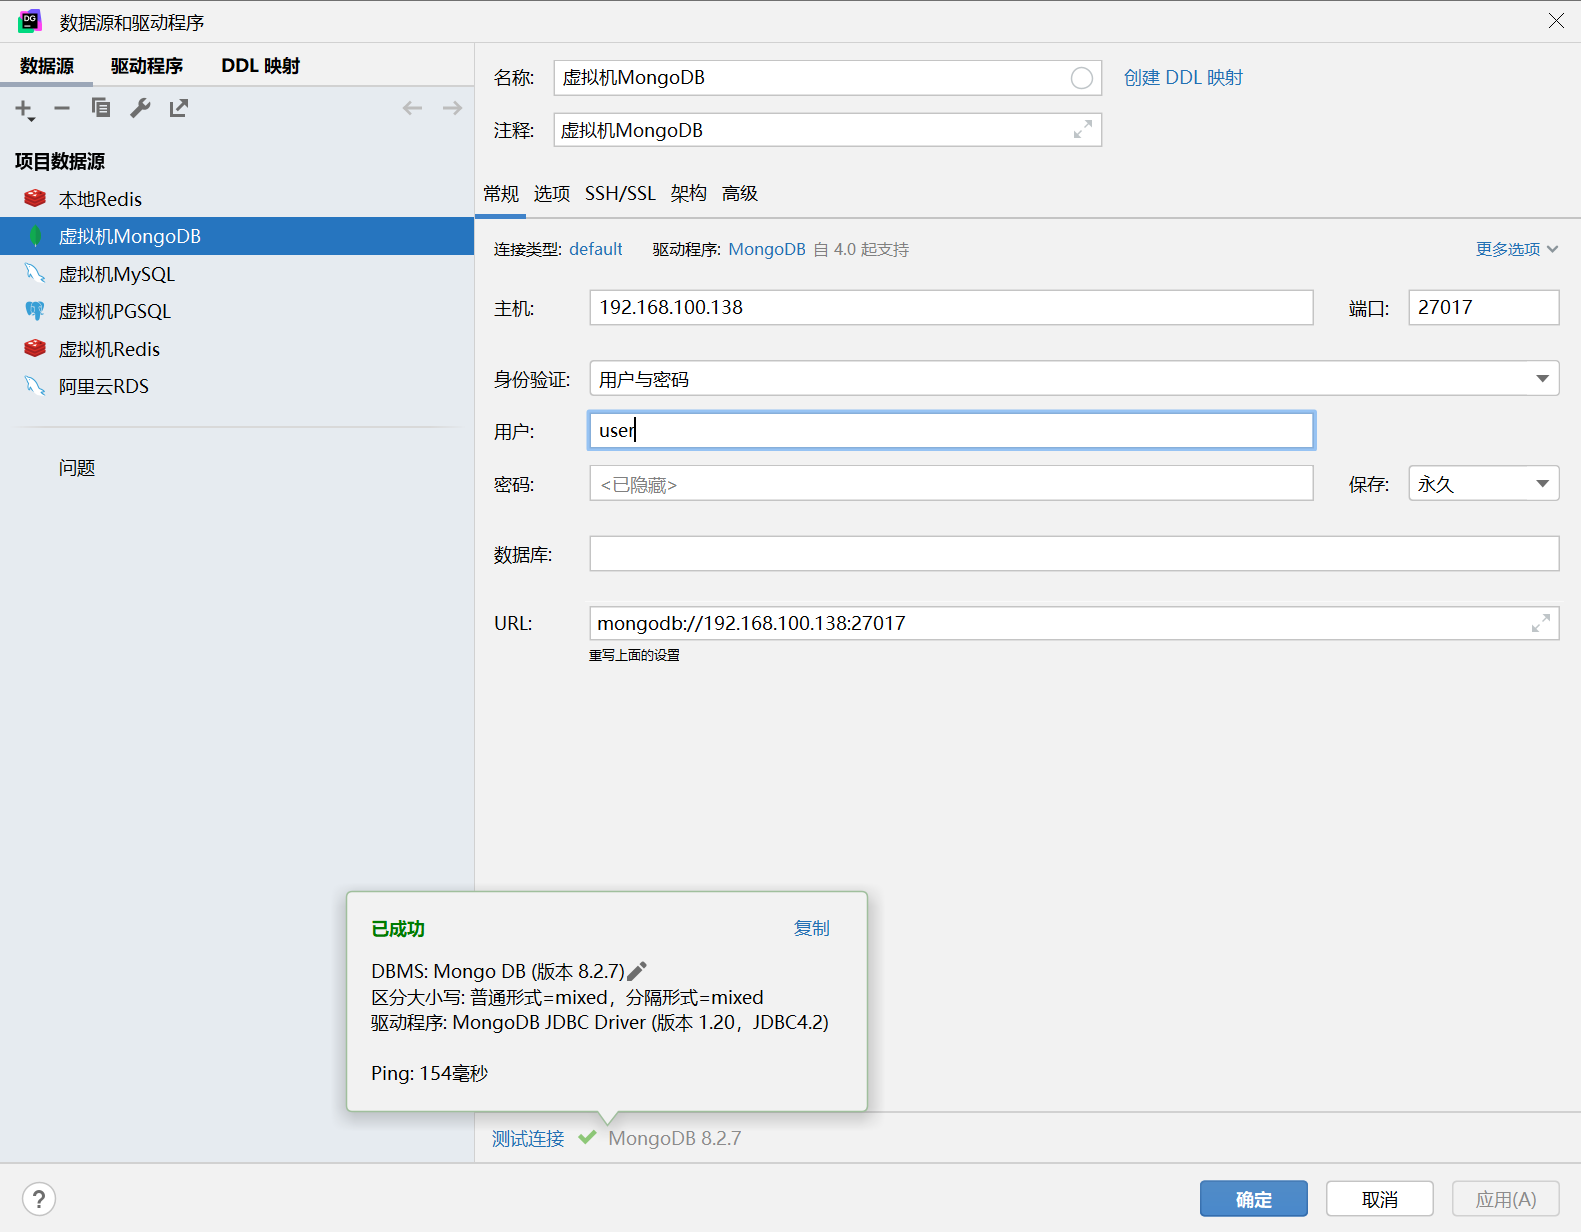1581x1232 pixels.
Task: Click the 已成功 success heading
Action: (x=398, y=929)
